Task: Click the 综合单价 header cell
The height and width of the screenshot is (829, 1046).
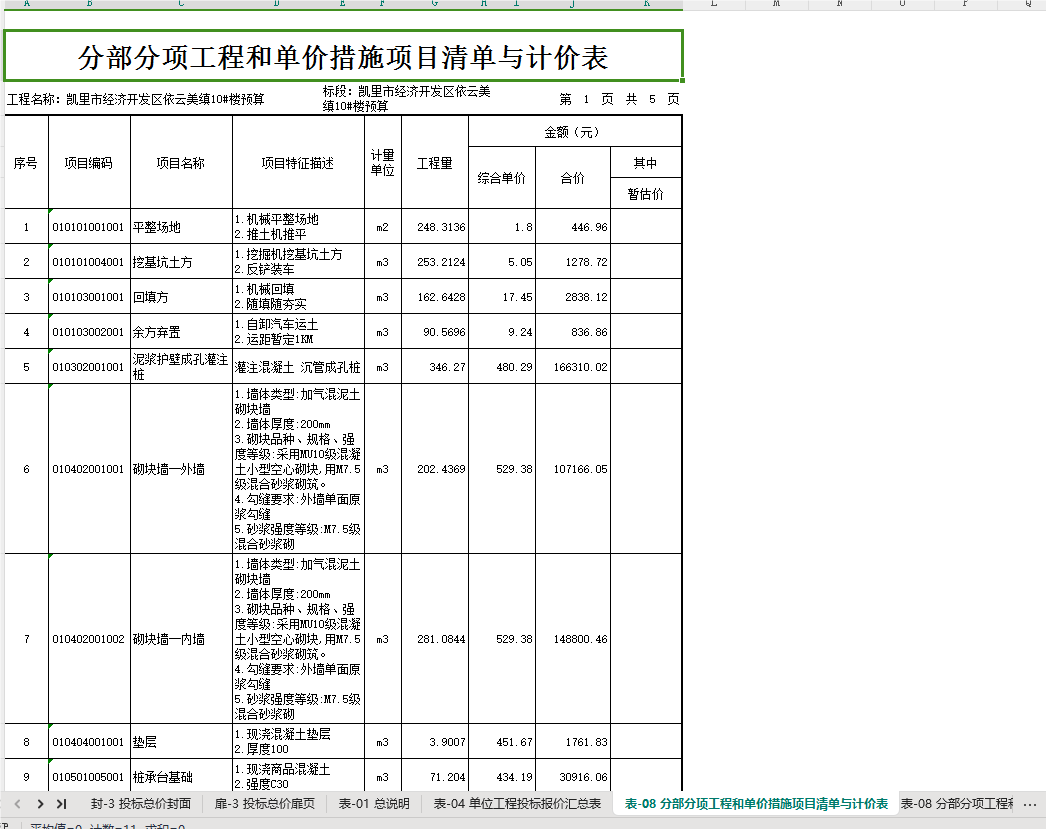Action: pyautogui.click(x=502, y=178)
